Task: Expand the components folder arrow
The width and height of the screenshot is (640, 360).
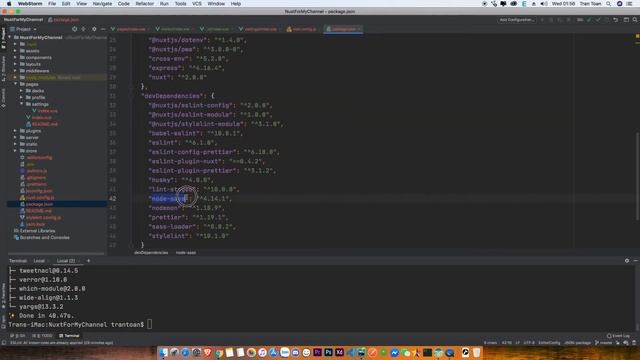Action: coord(16,58)
